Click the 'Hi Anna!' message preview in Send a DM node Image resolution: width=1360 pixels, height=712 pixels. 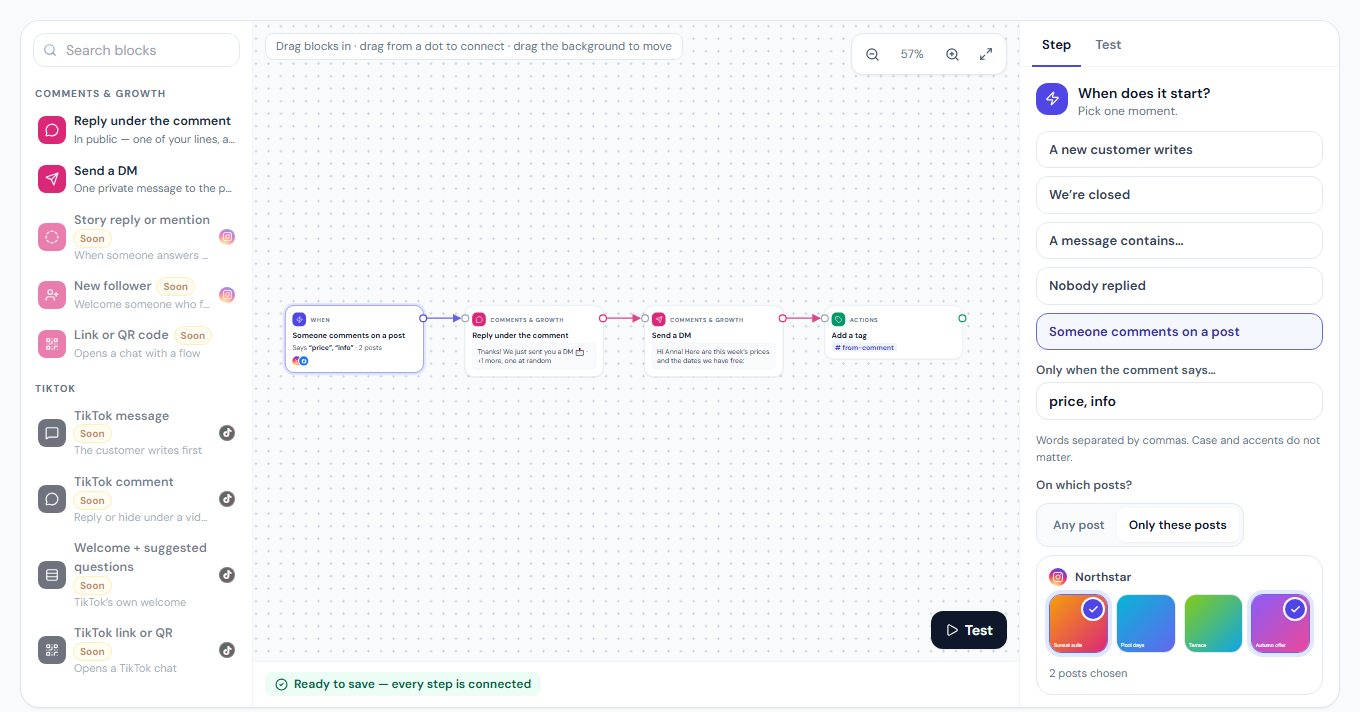click(712, 355)
